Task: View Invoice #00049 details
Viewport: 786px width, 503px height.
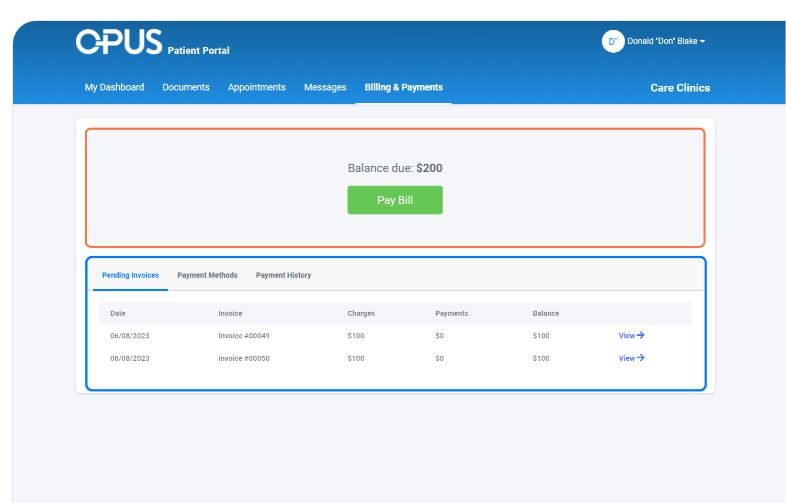Action: click(x=632, y=336)
